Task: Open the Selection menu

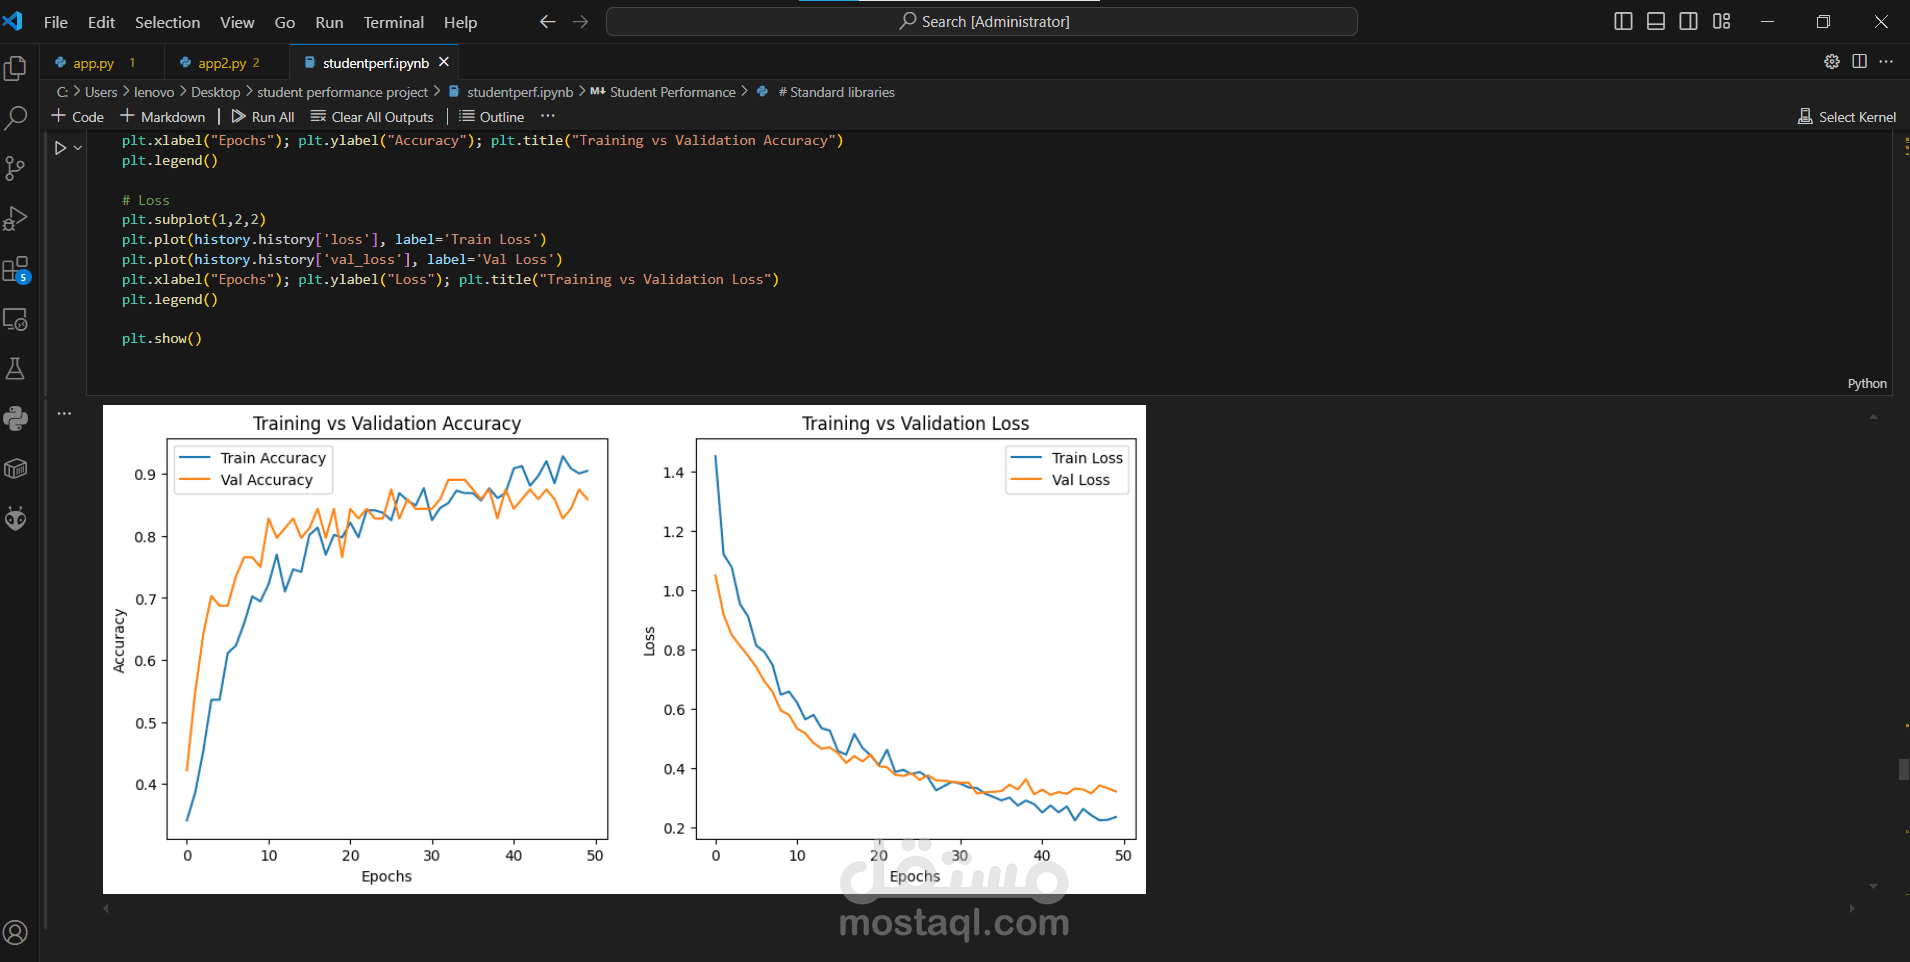Action: point(167,22)
